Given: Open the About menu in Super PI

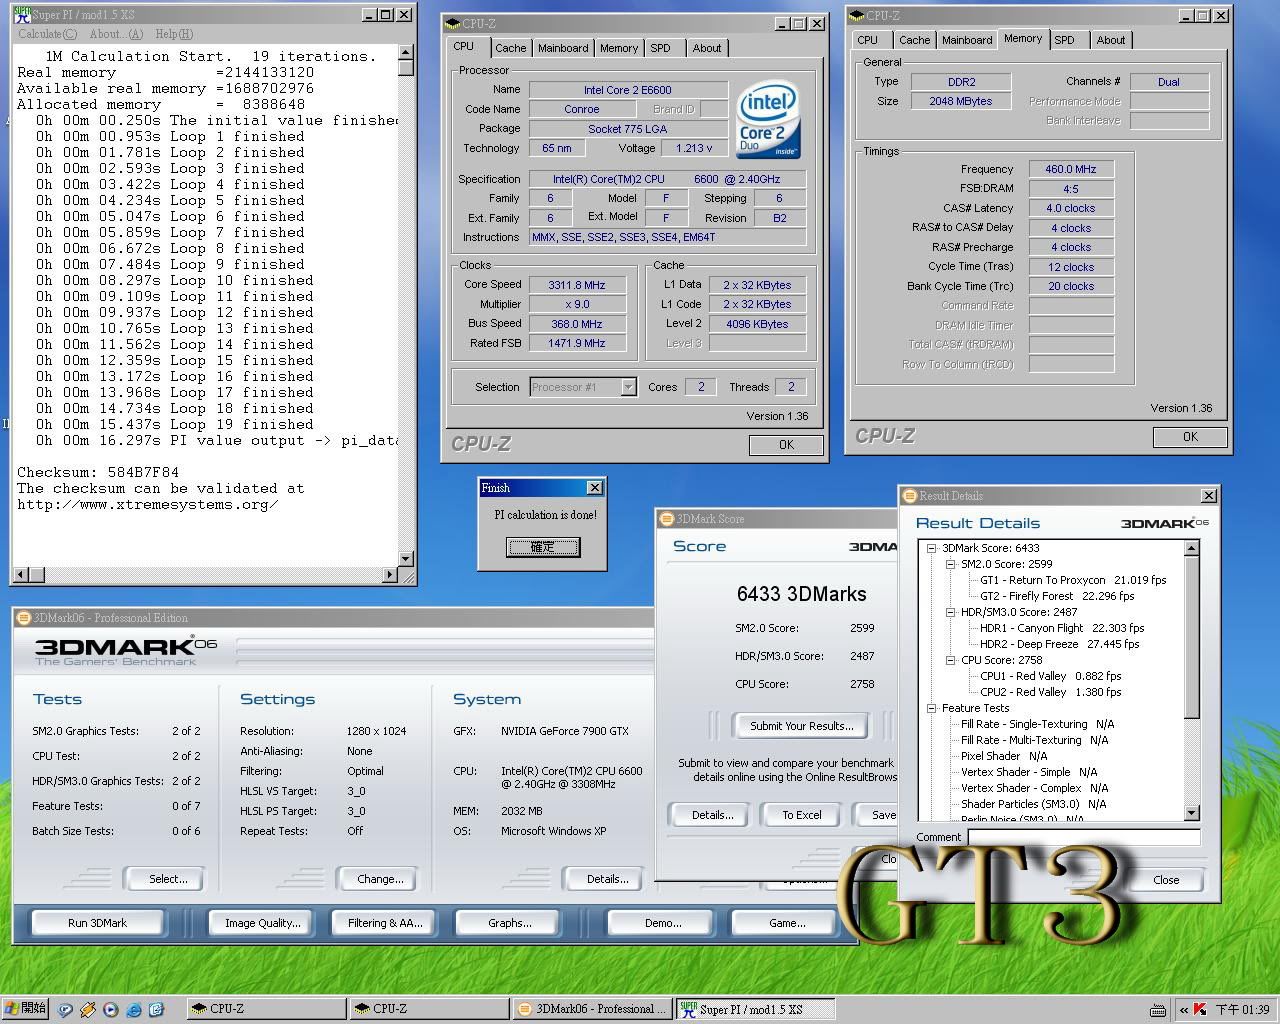Looking at the screenshot, I should (x=116, y=34).
